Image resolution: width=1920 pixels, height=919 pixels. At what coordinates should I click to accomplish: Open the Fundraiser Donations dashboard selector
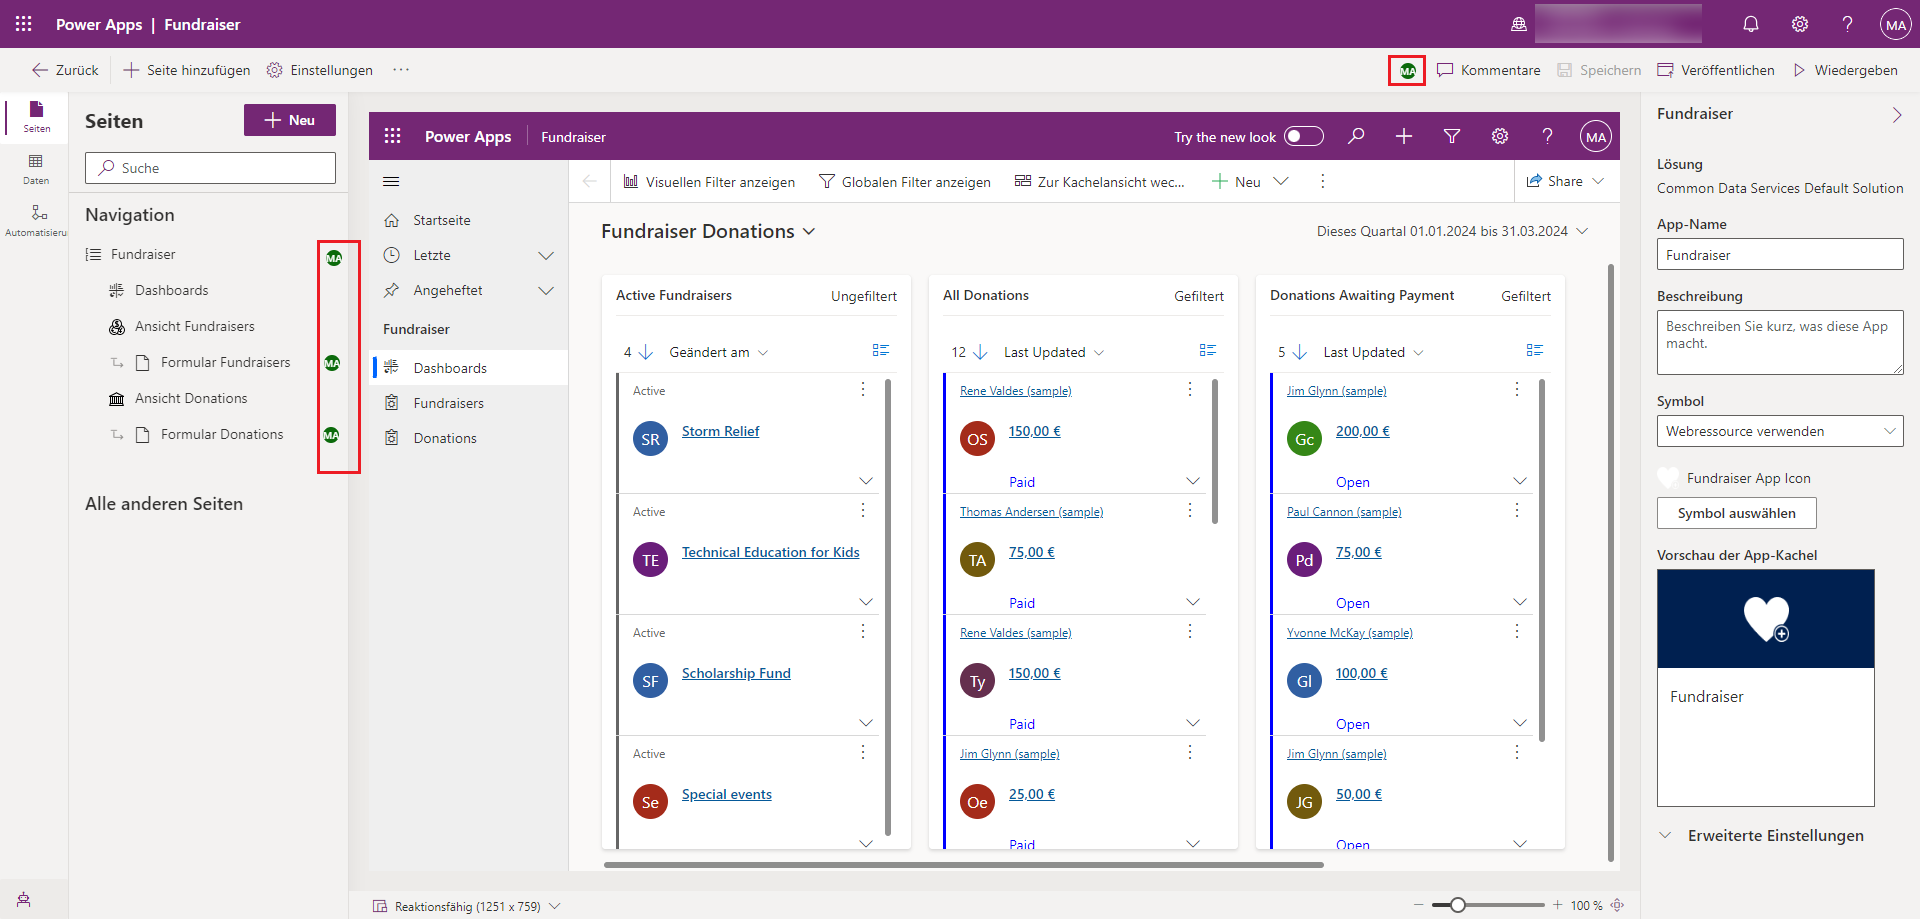tap(708, 231)
